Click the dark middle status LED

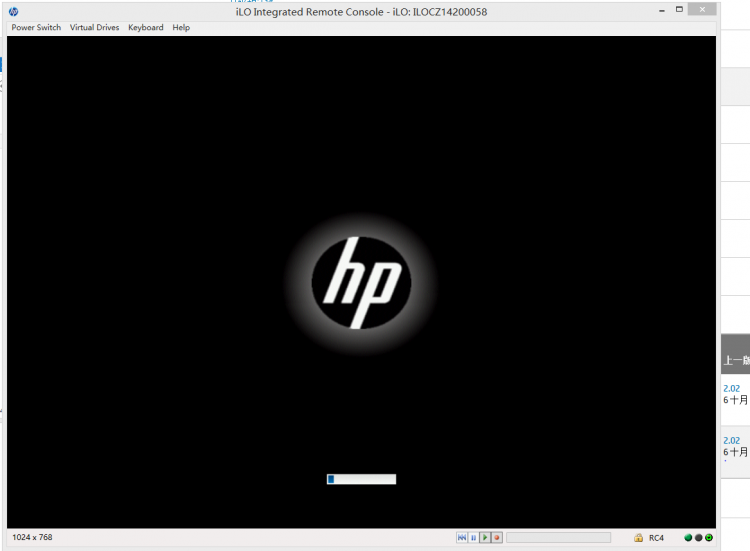(698, 538)
